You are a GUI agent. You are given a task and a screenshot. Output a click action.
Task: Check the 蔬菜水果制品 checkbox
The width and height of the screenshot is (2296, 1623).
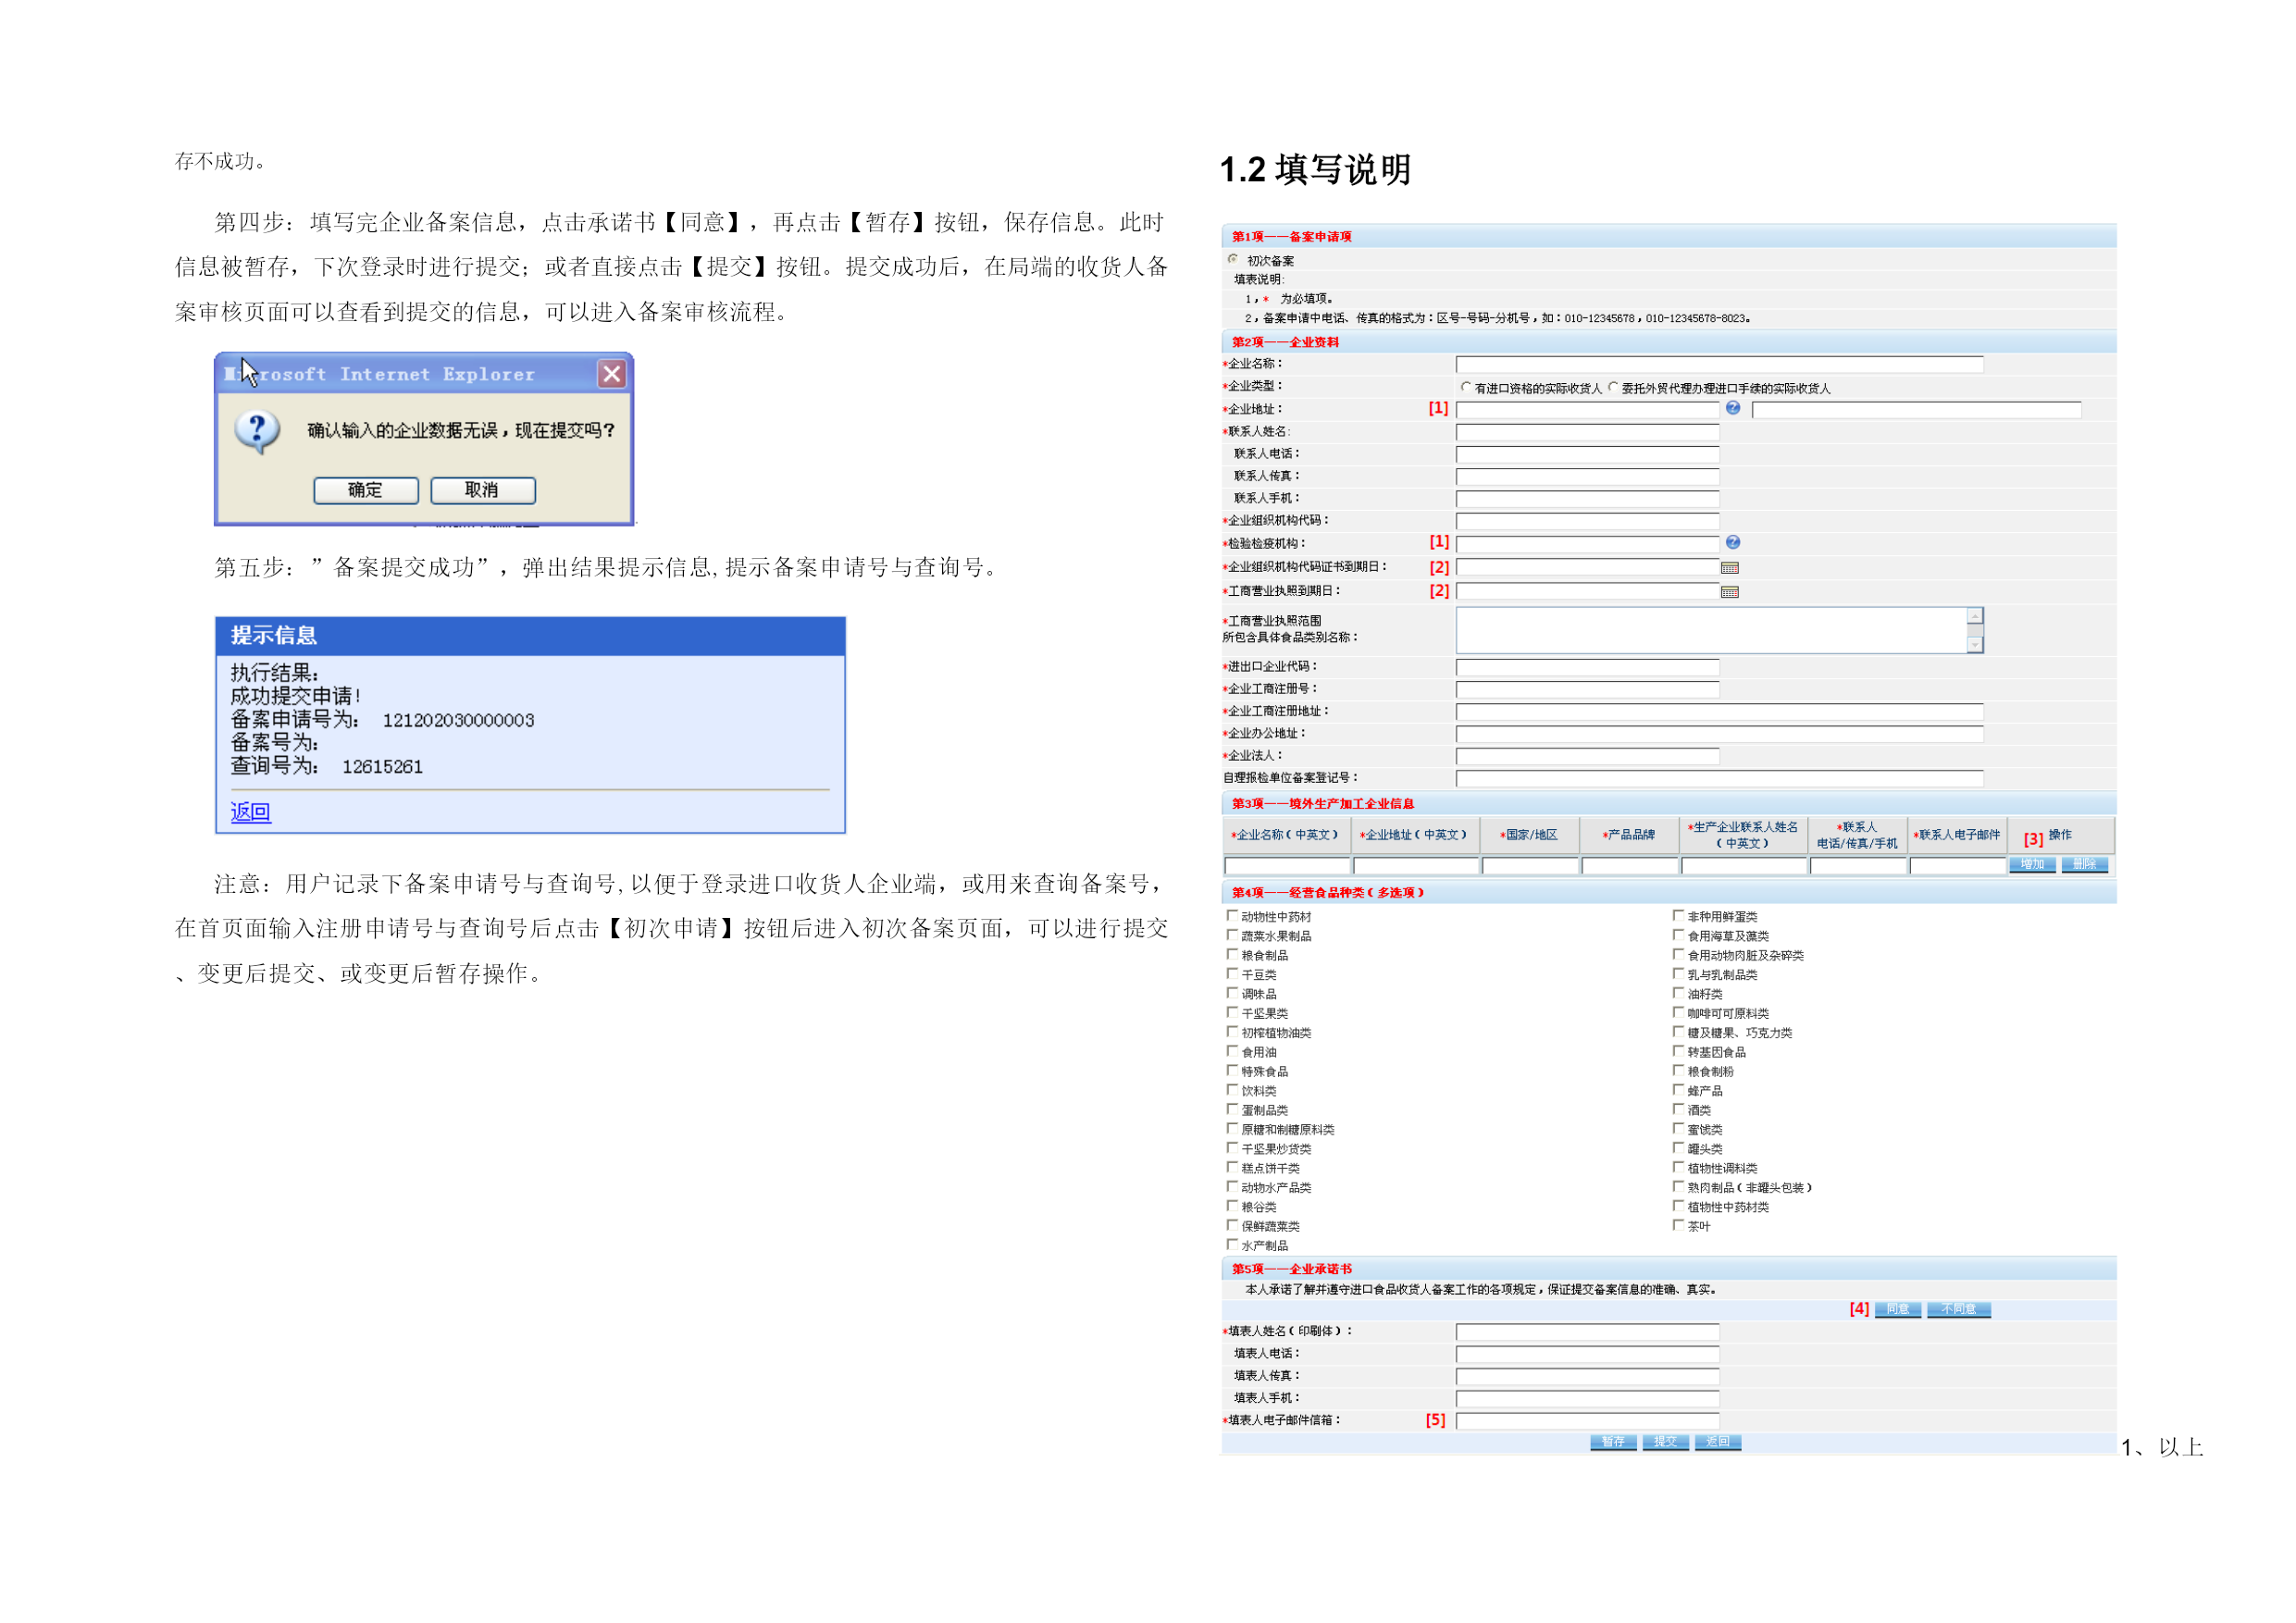[x=1232, y=935]
